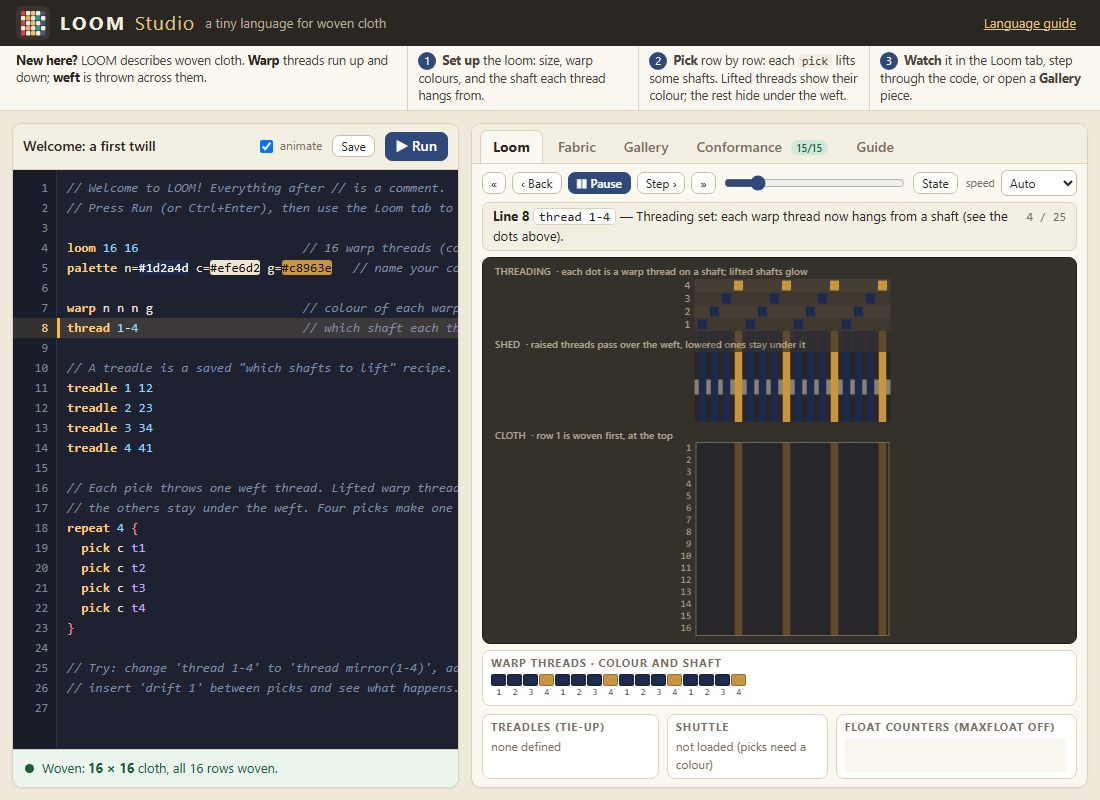Click the State button
Screen dimensions: 1100x800
tap(935, 184)
